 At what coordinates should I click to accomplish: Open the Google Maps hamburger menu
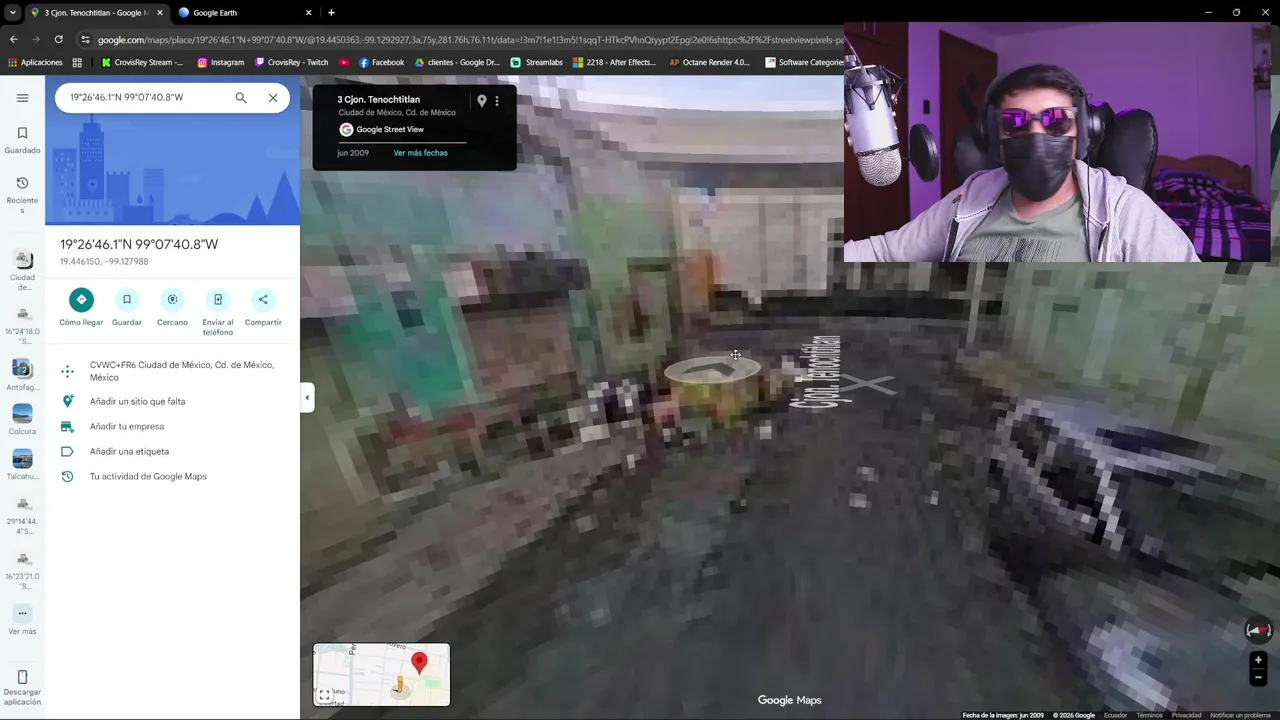(22, 98)
